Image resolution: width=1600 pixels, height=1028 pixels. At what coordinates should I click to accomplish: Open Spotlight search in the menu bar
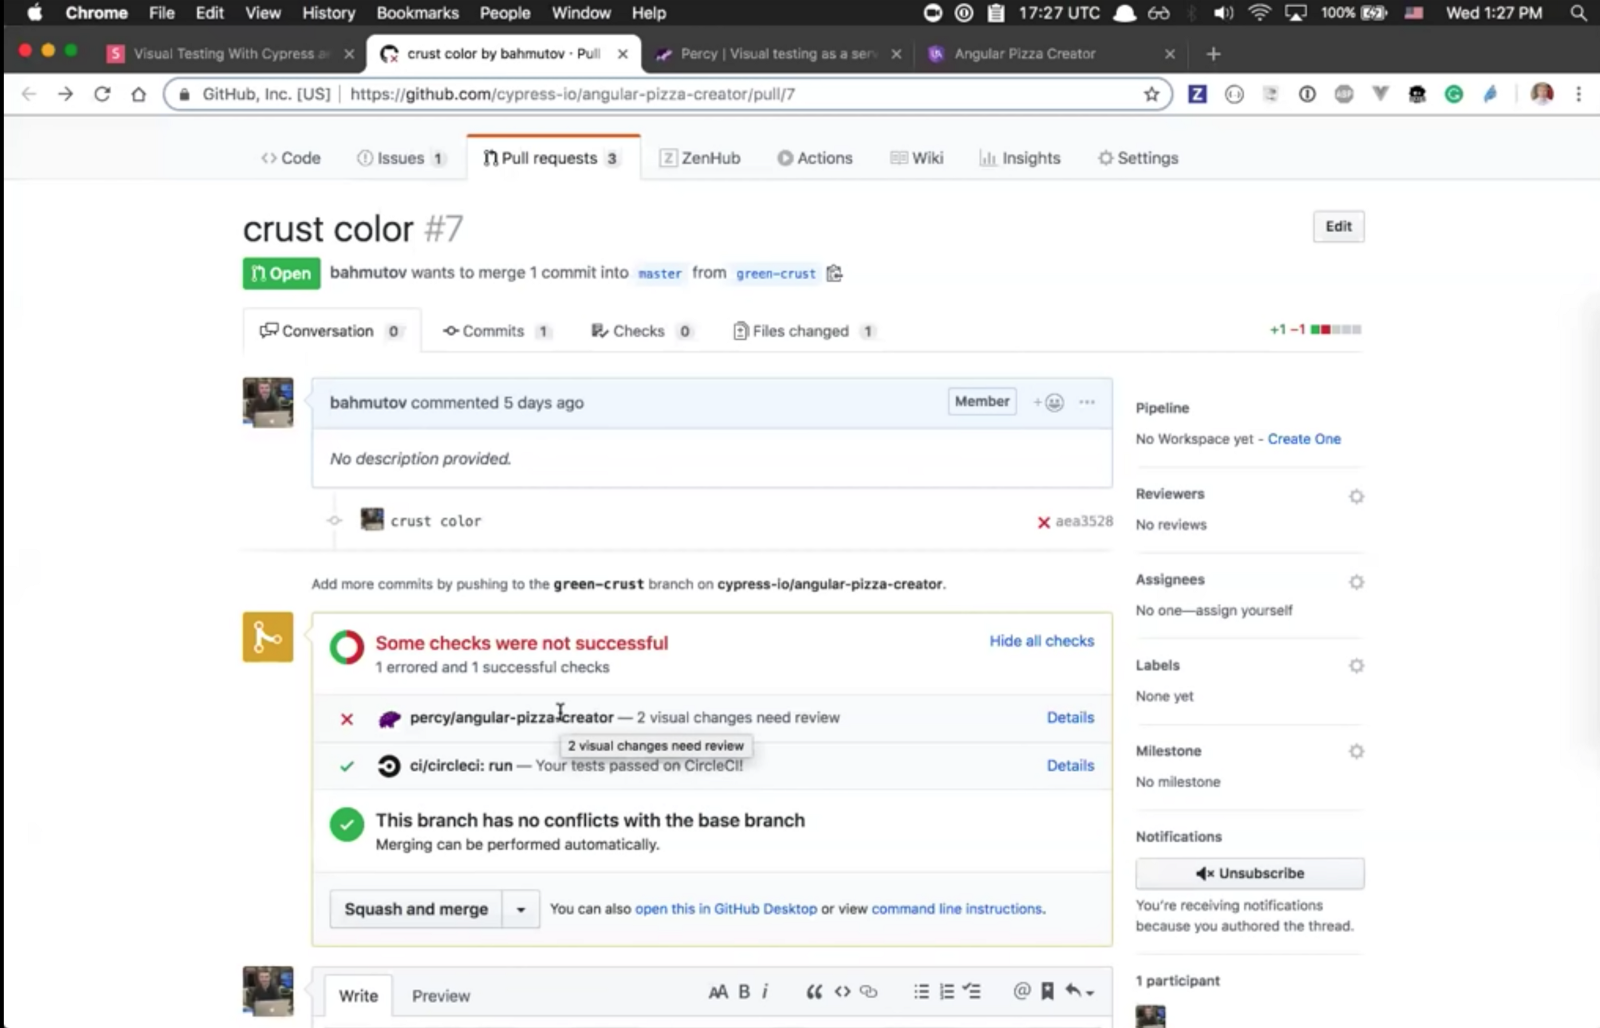[1578, 13]
